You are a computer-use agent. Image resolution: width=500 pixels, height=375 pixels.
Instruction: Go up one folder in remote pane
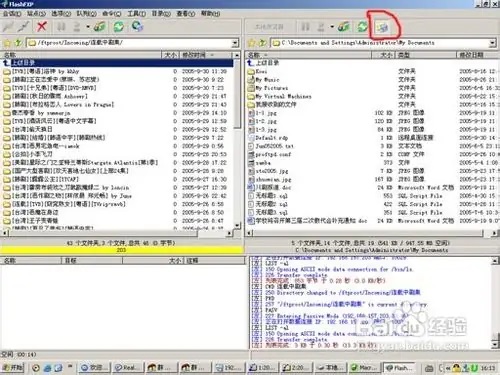18,43
